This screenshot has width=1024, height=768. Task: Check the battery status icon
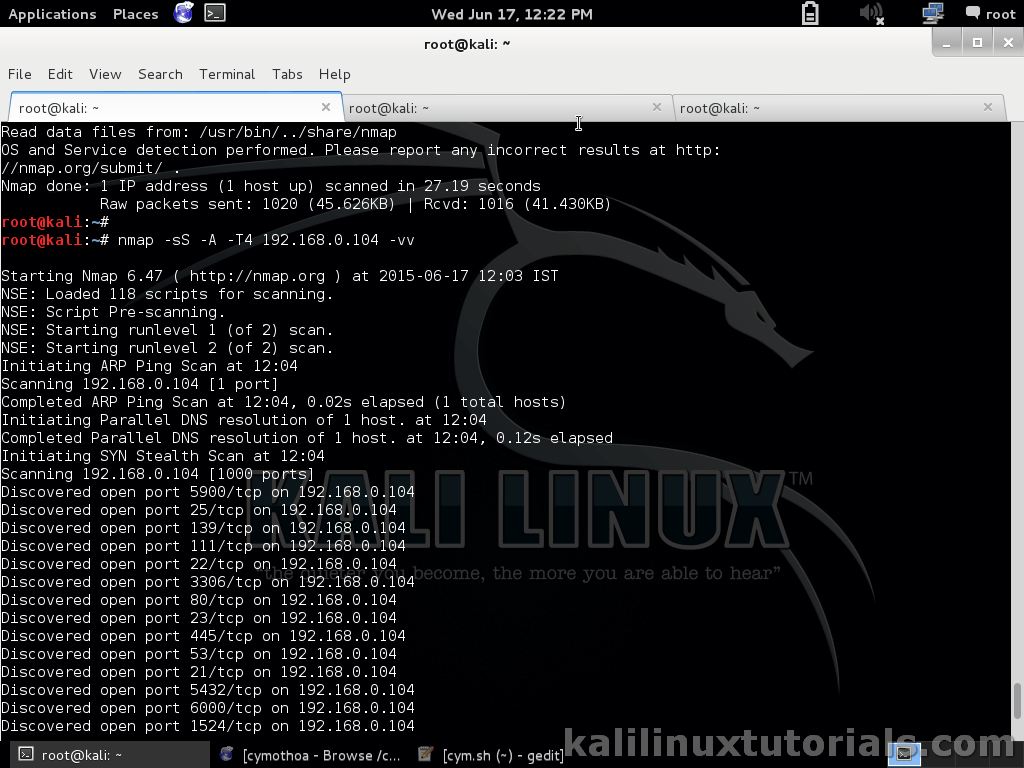tap(810, 14)
